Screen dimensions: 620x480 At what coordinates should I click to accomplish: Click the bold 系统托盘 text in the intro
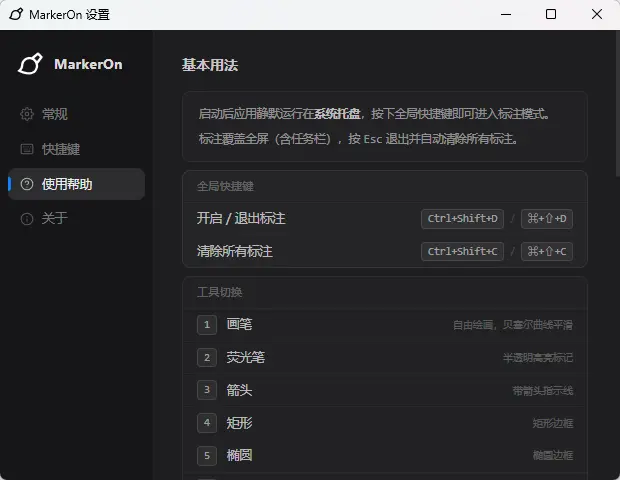click(x=337, y=114)
